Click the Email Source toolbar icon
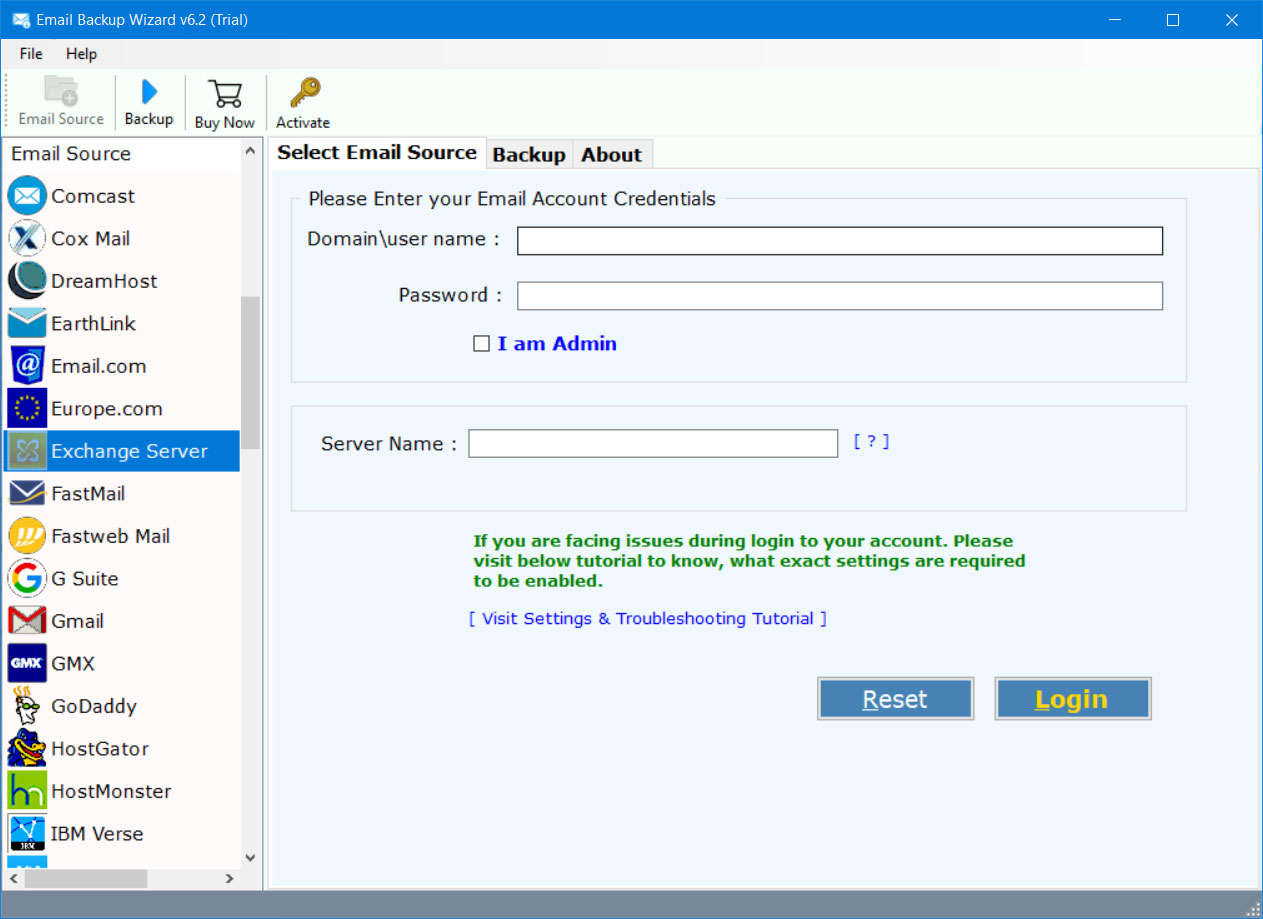Viewport: 1263px width, 919px height. [x=61, y=91]
